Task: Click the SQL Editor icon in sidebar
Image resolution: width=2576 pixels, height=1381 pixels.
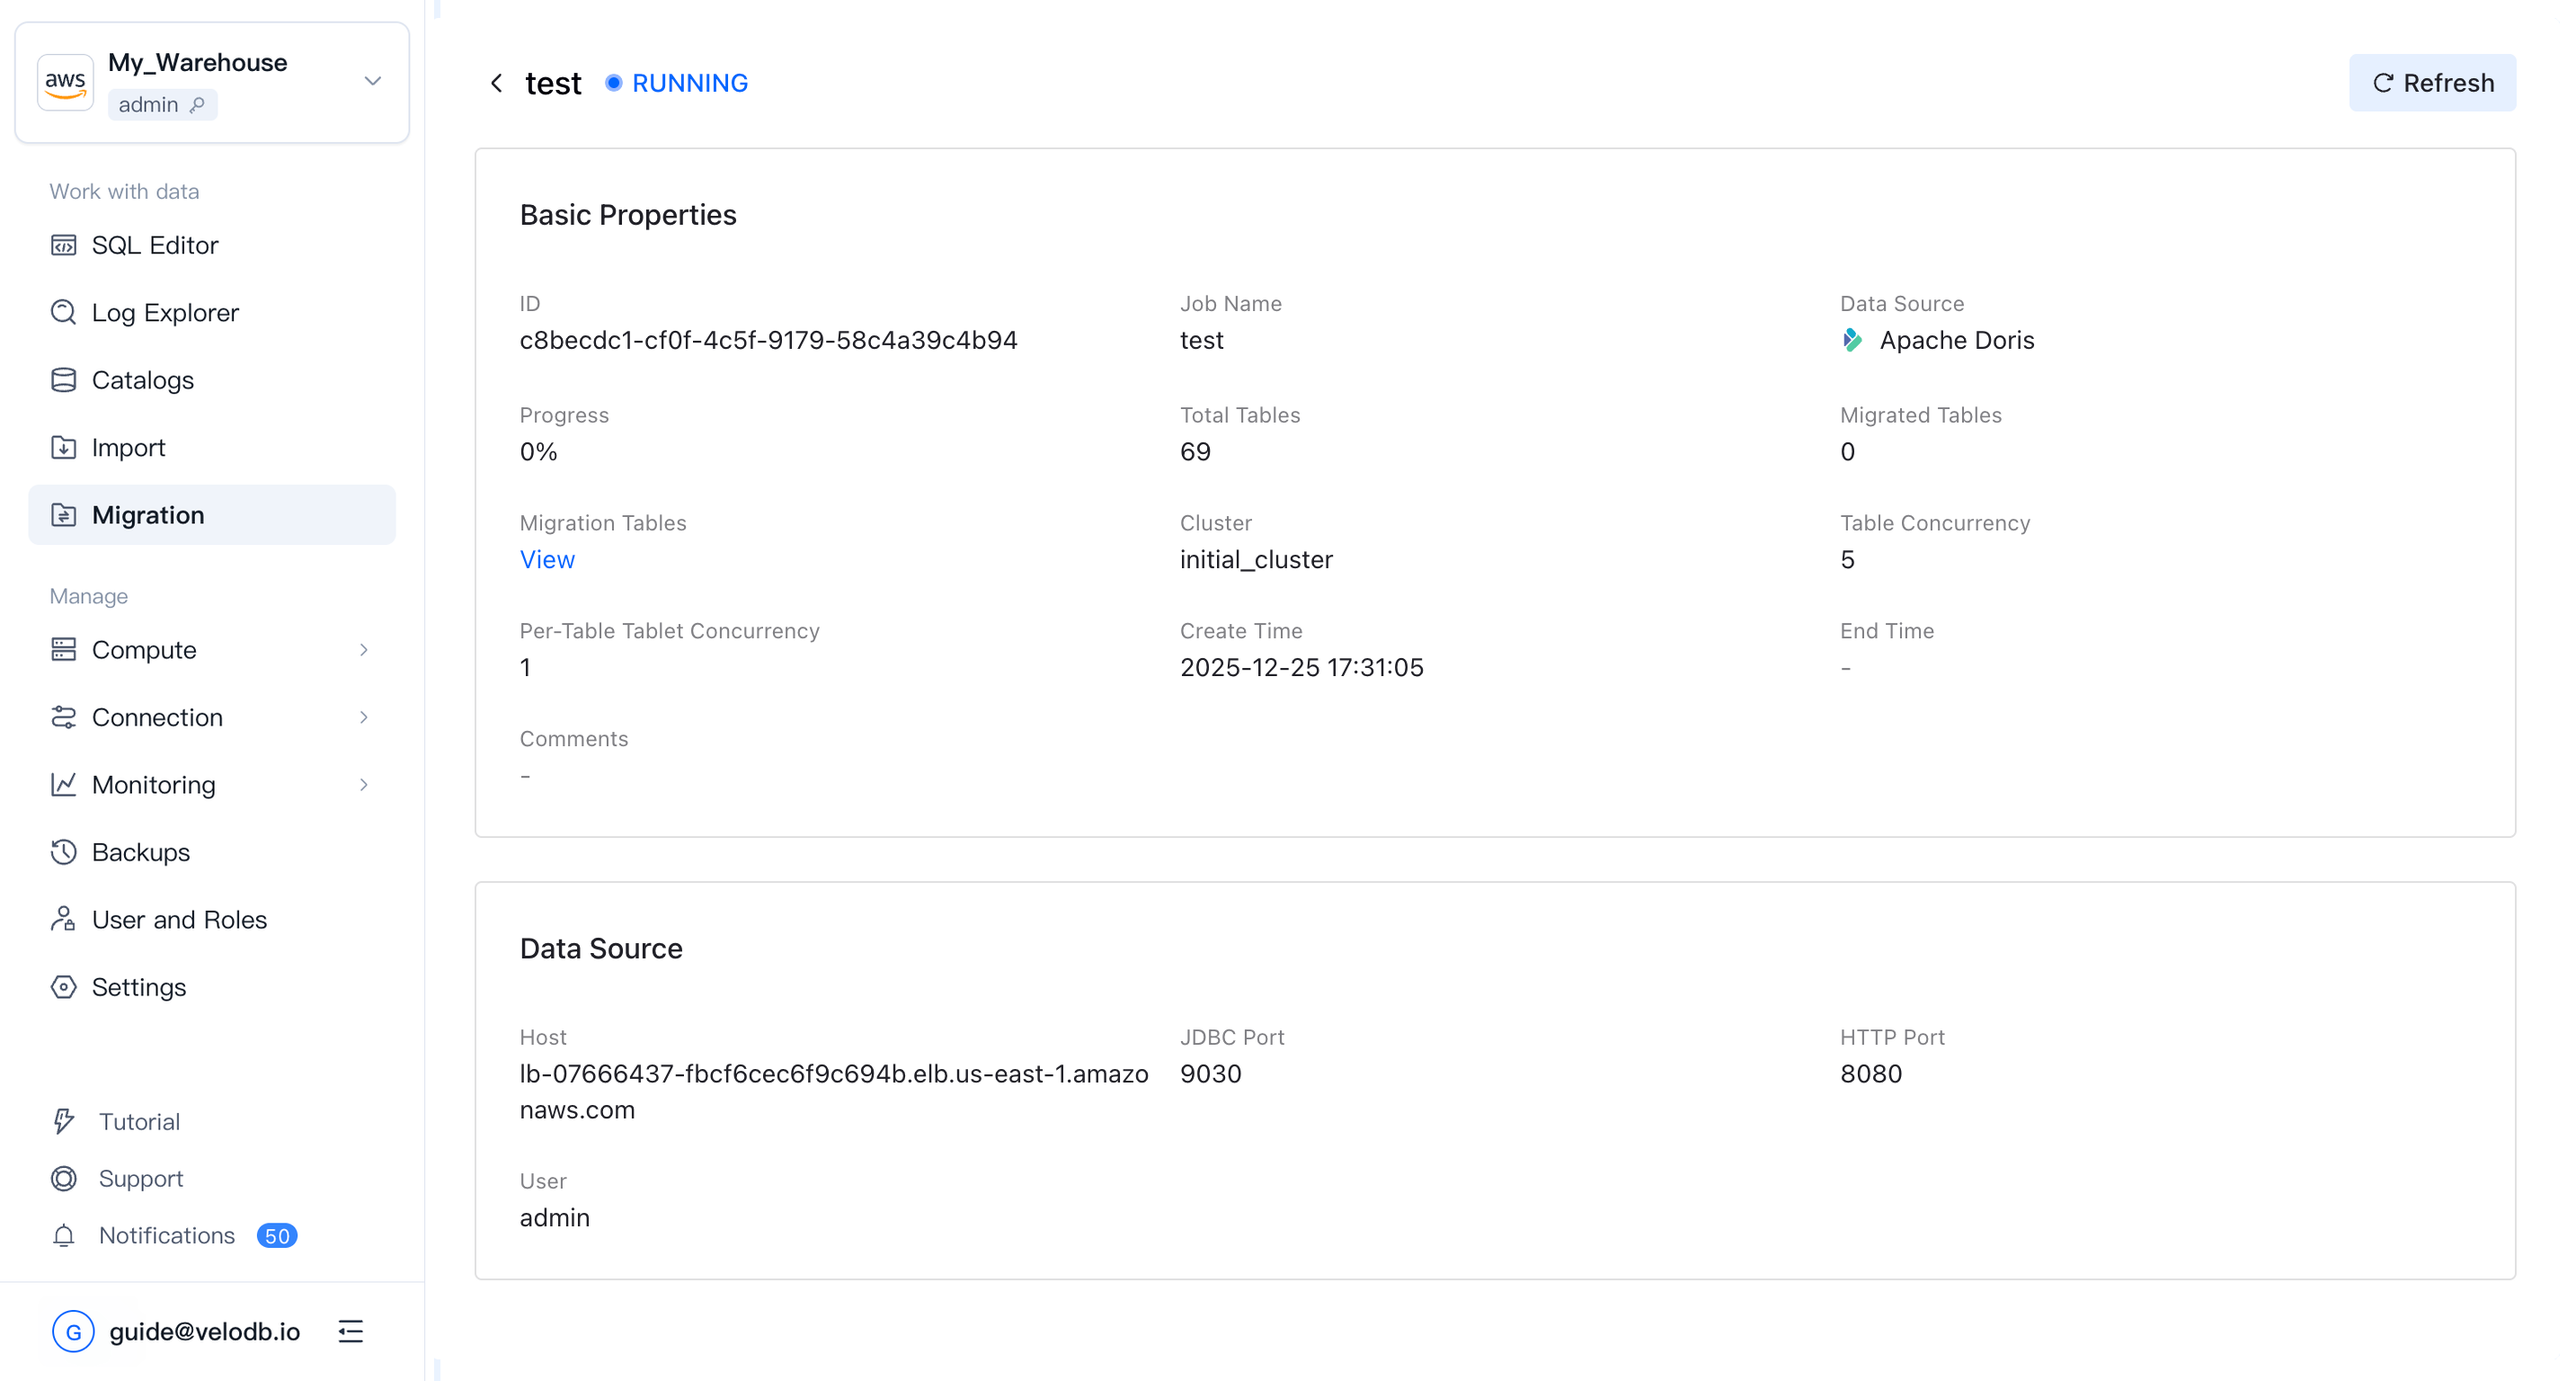Action: pyautogui.click(x=63, y=245)
